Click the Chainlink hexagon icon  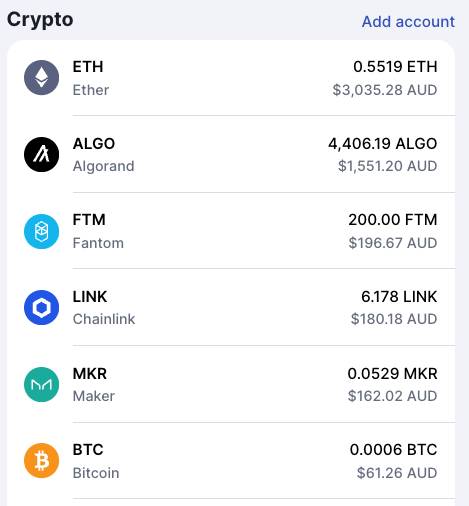(41, 307)
